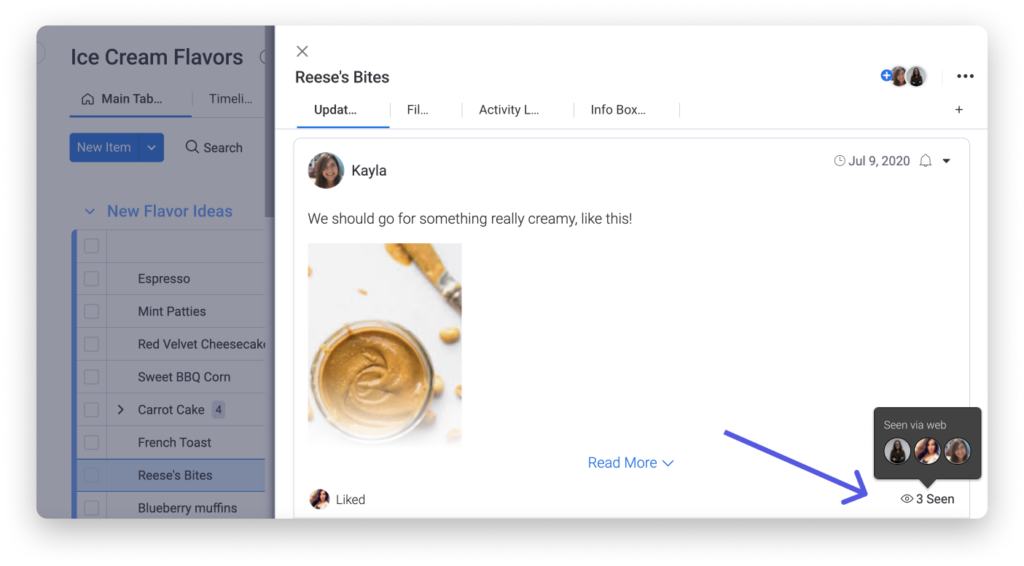Open the update's dropdown arrow near the bell
Screen dimensions: 1024x566
click(946, 161)
